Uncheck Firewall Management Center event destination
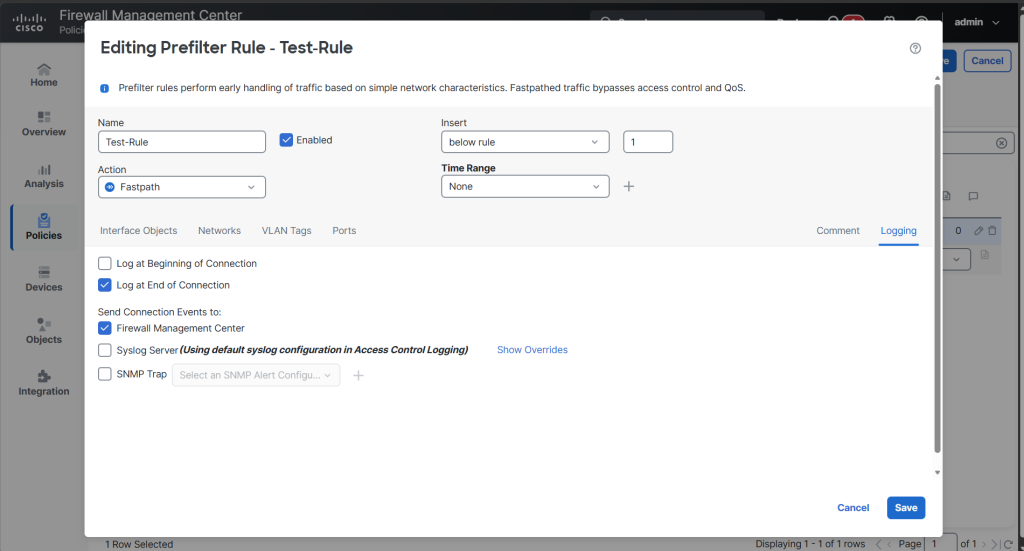The height and width of the screenshot is (551, 1024). (x=104, y=328)
